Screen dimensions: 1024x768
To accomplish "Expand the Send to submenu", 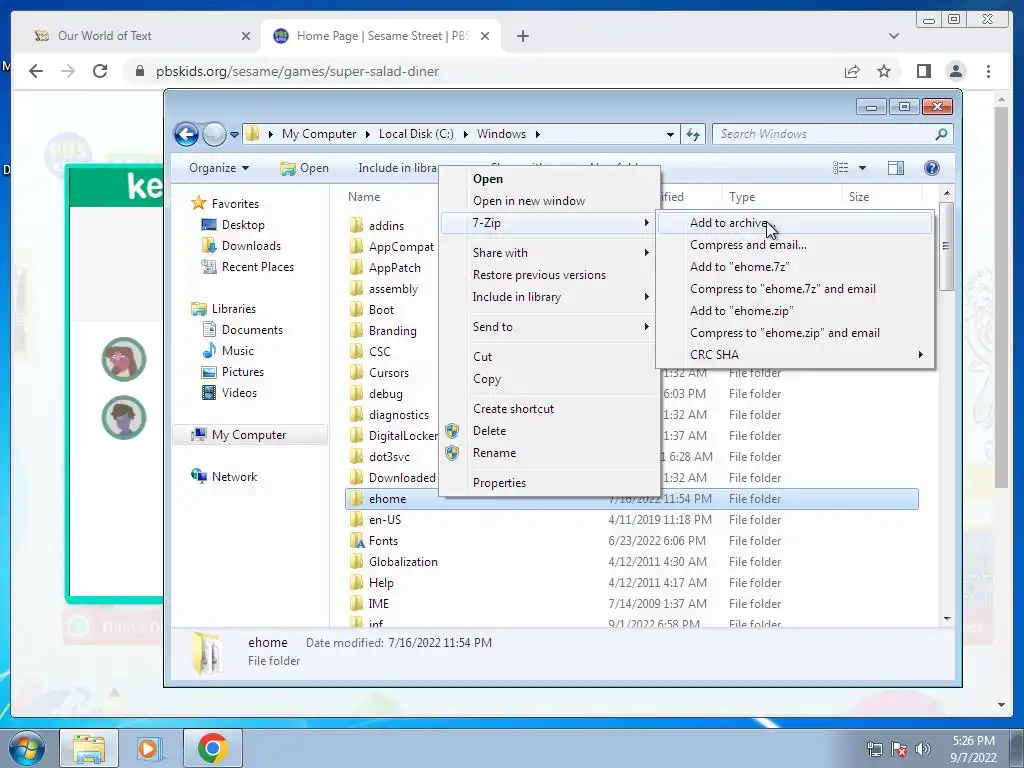I will click(550, 327).
